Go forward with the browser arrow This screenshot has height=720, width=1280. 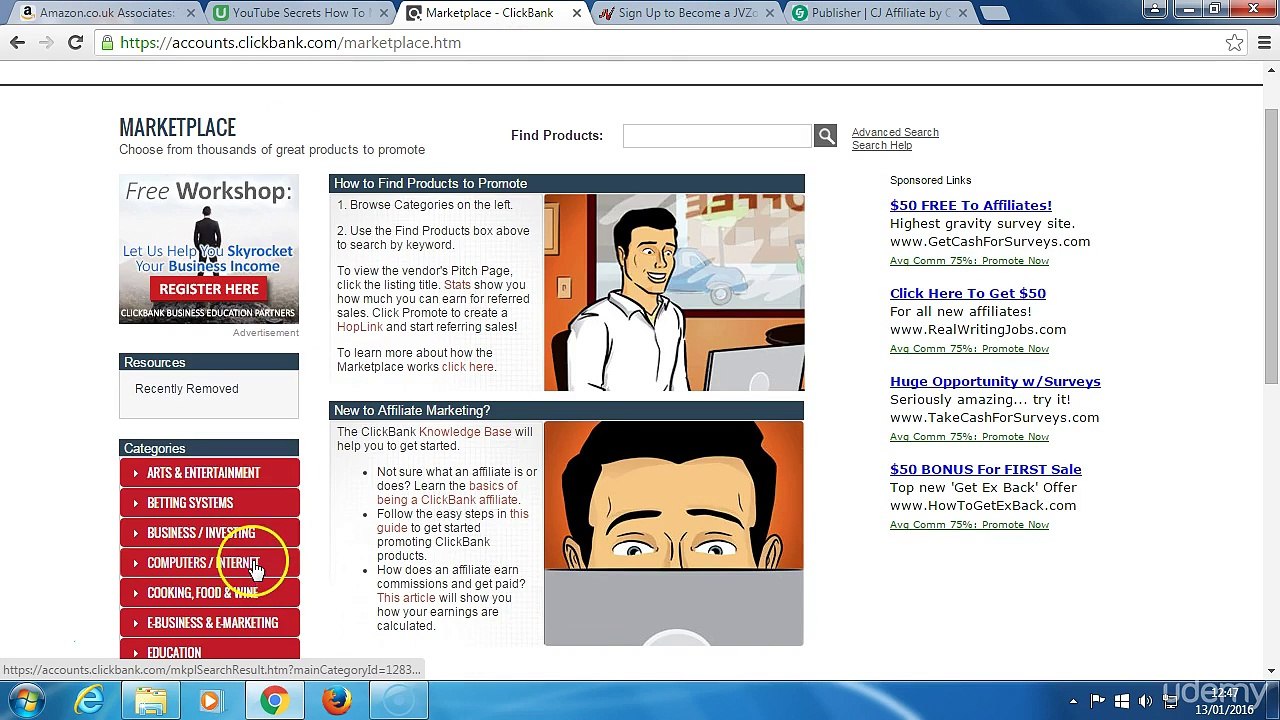click(x=46, y=43)
